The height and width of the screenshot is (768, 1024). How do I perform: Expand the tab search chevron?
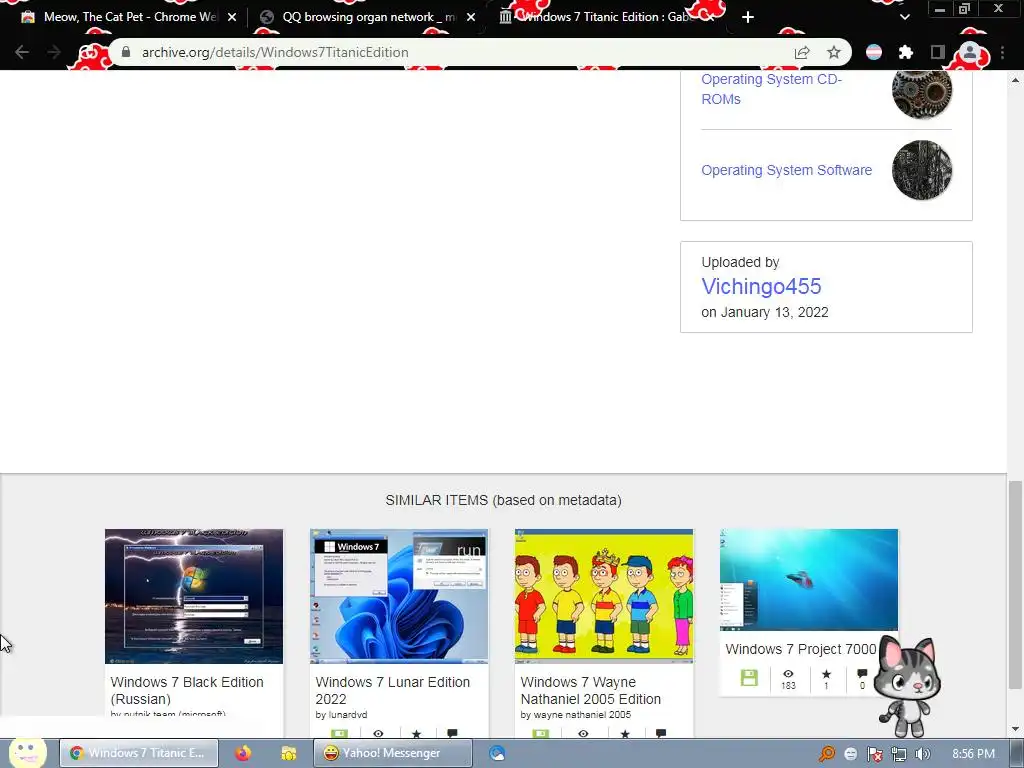pos(904,17)
